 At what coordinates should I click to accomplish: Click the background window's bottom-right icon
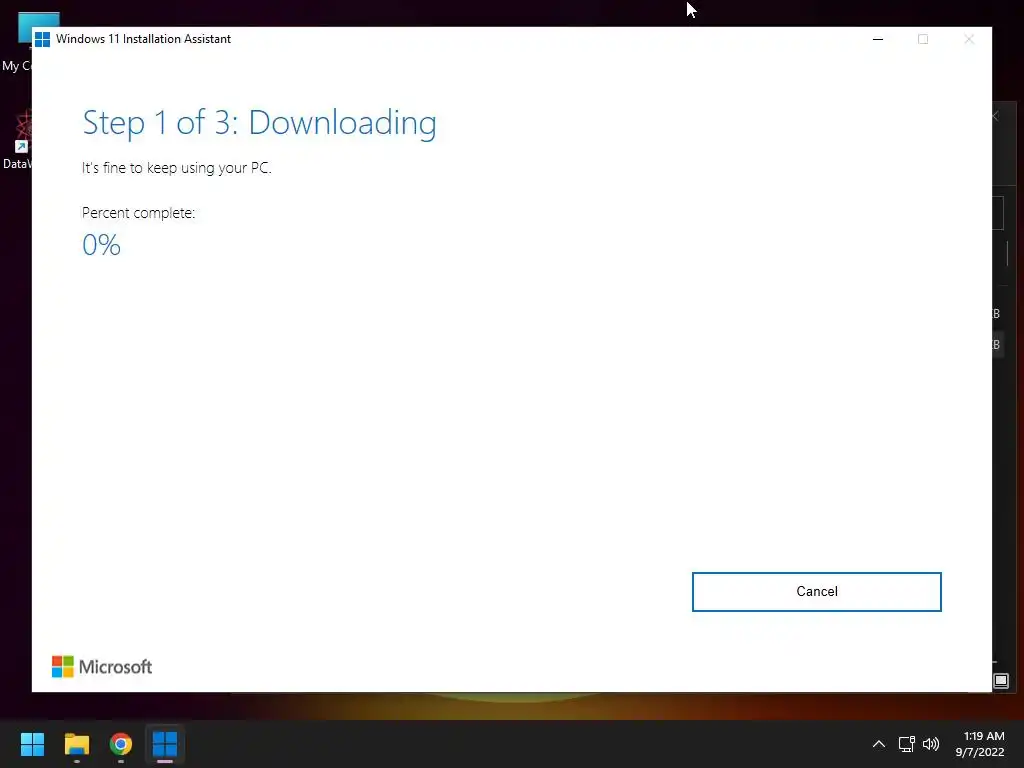point(1001,681)
